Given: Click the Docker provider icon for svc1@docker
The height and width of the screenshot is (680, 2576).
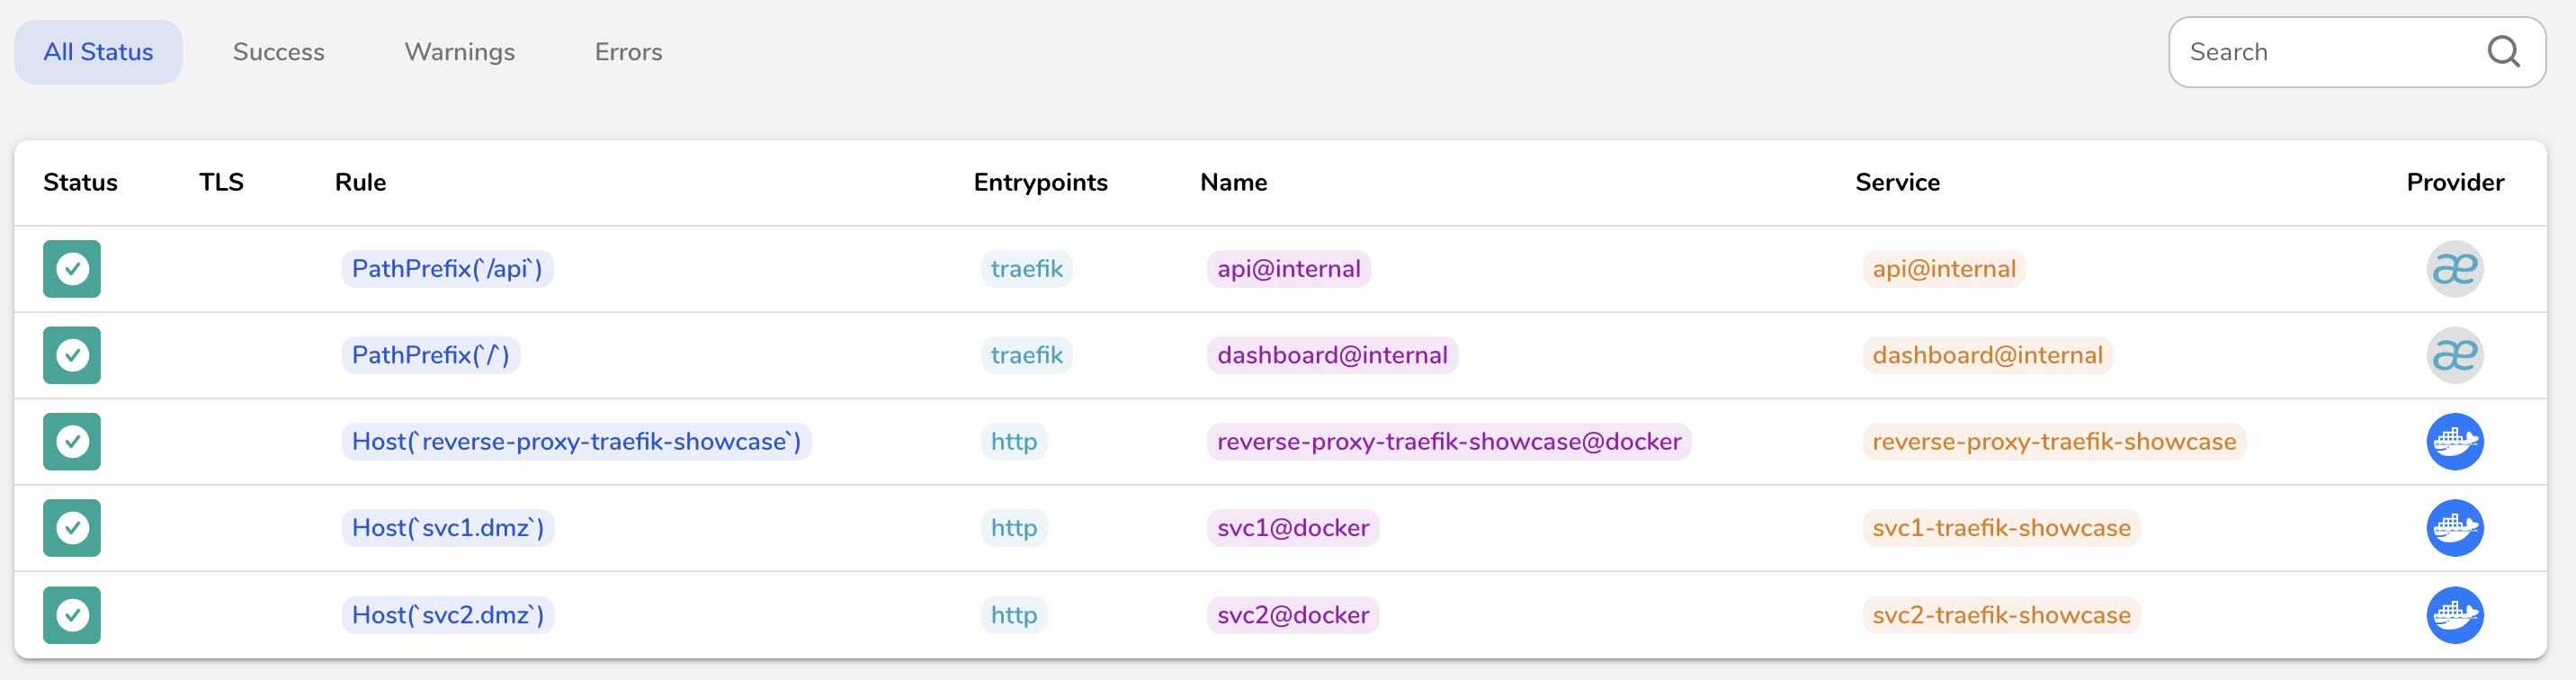Looking at the screenshot, I should tap(2454, 528).
